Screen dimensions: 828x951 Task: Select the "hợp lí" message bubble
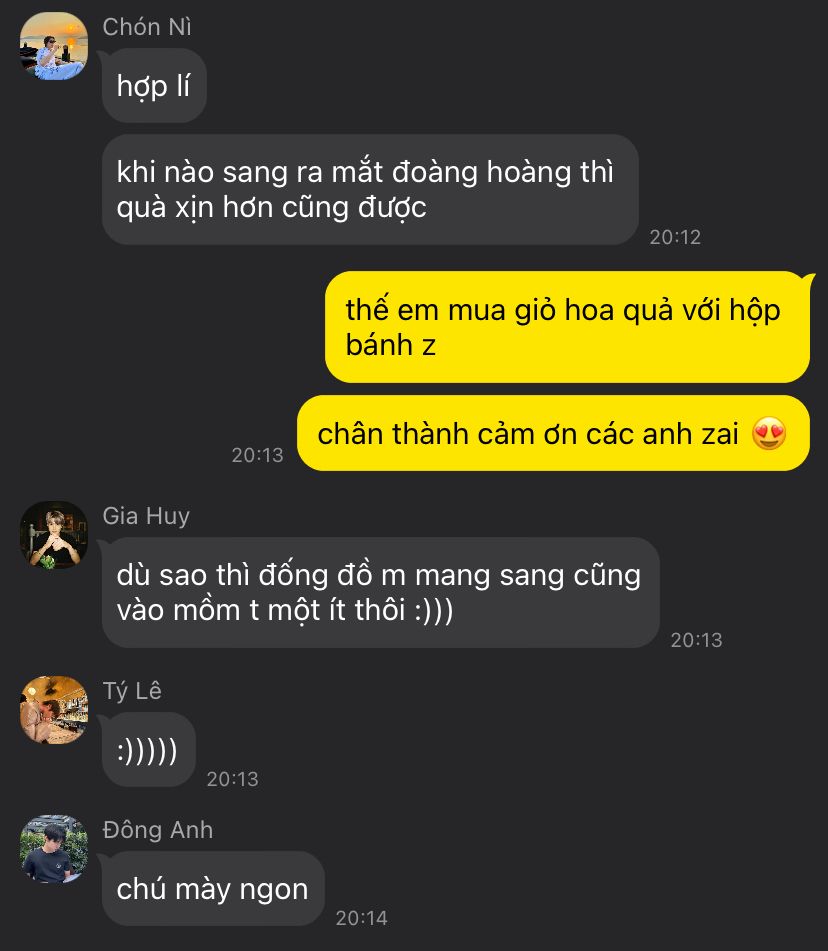coord(154,86)
